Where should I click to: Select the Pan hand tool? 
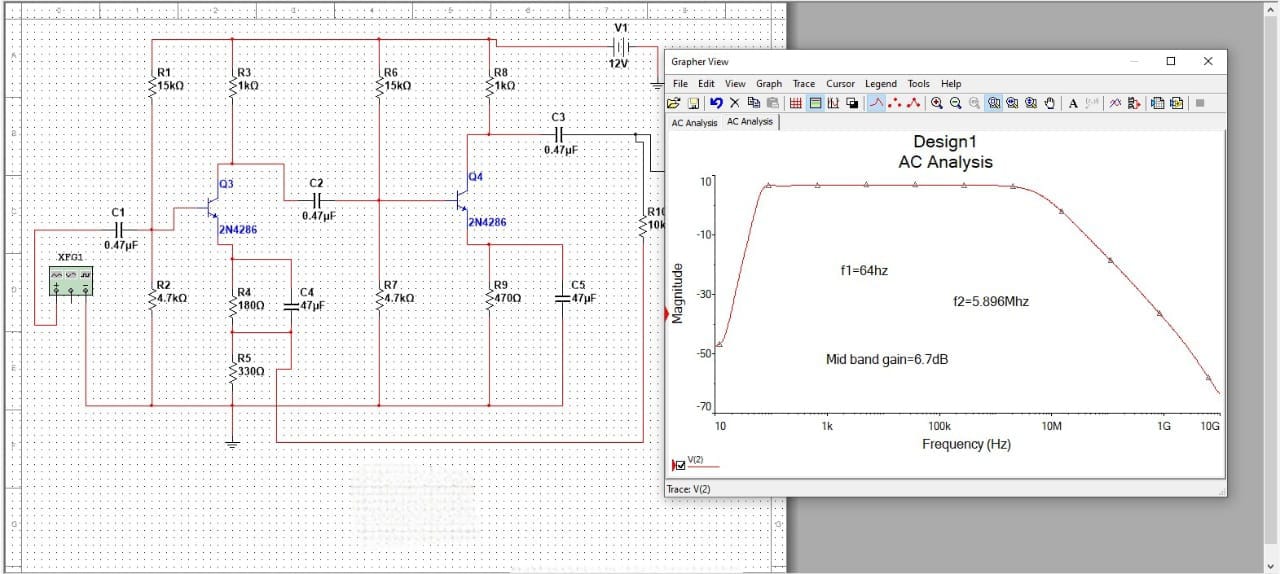(1050, 103)
